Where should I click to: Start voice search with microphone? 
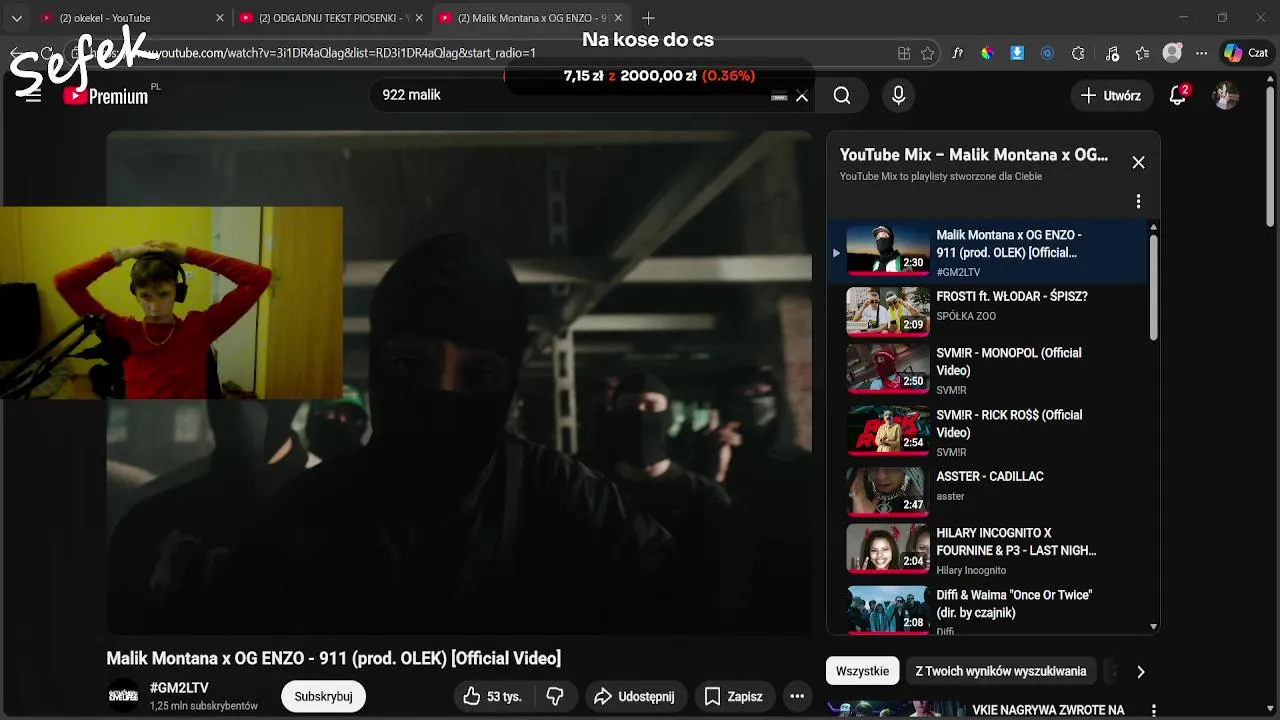[x=898, y=95]
